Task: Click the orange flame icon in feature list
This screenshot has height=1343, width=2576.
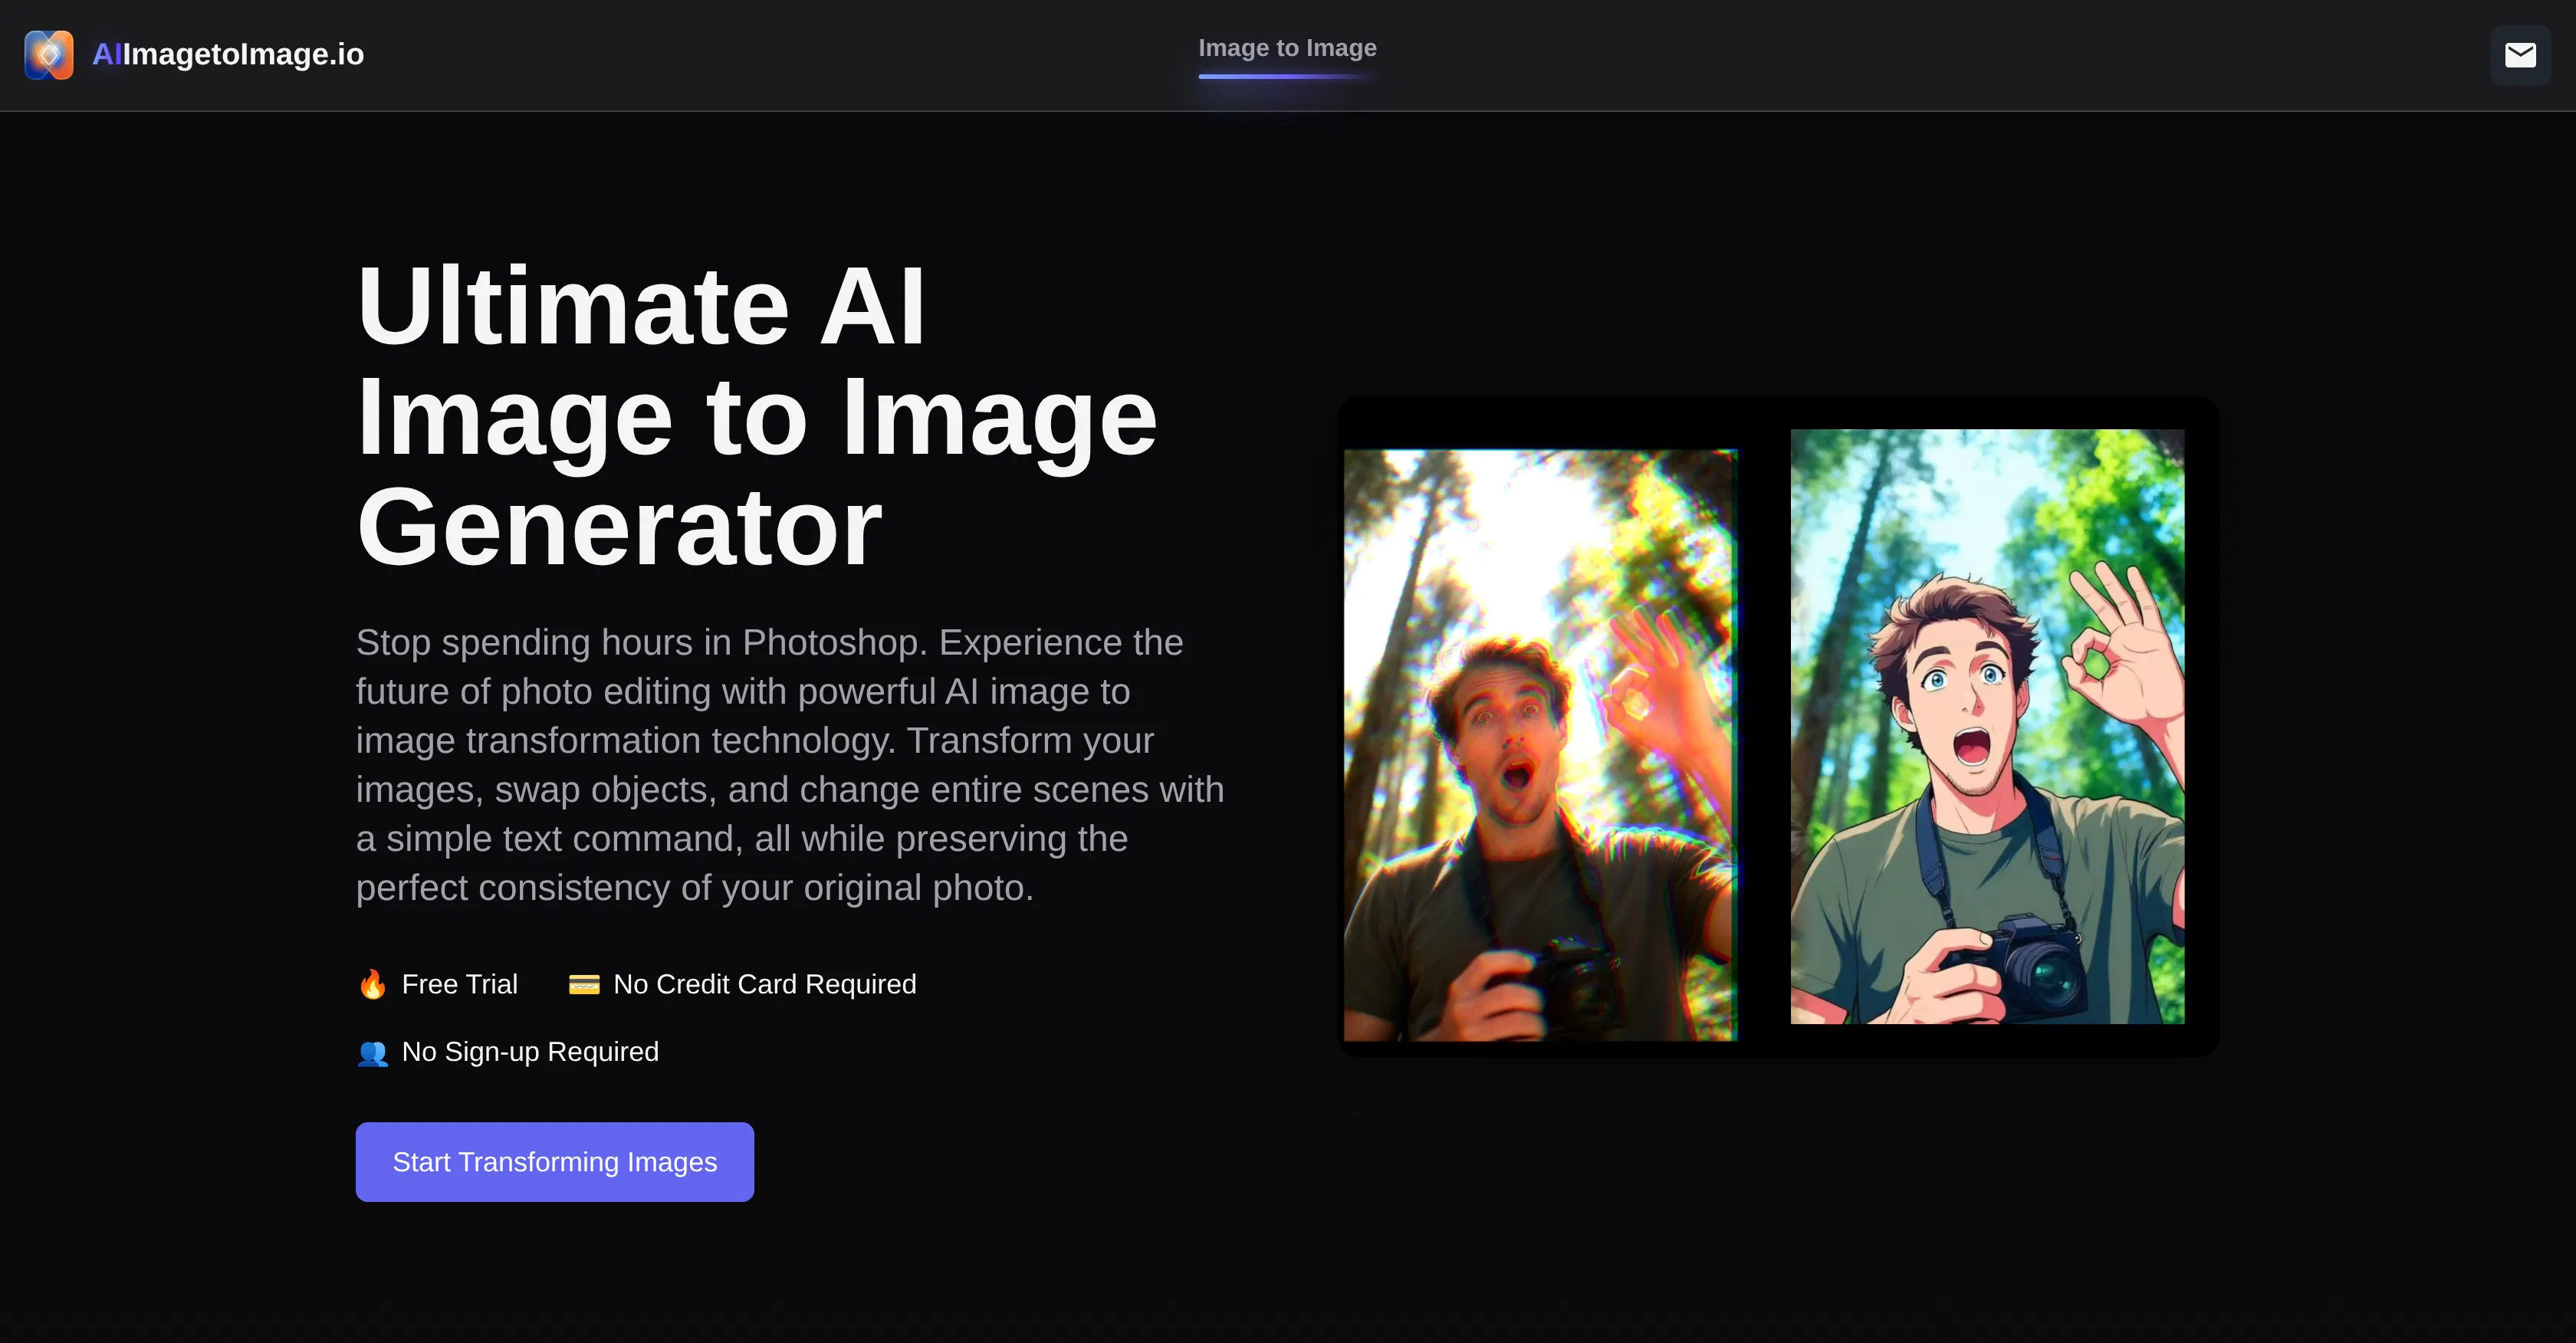Action: click(373, 984)
